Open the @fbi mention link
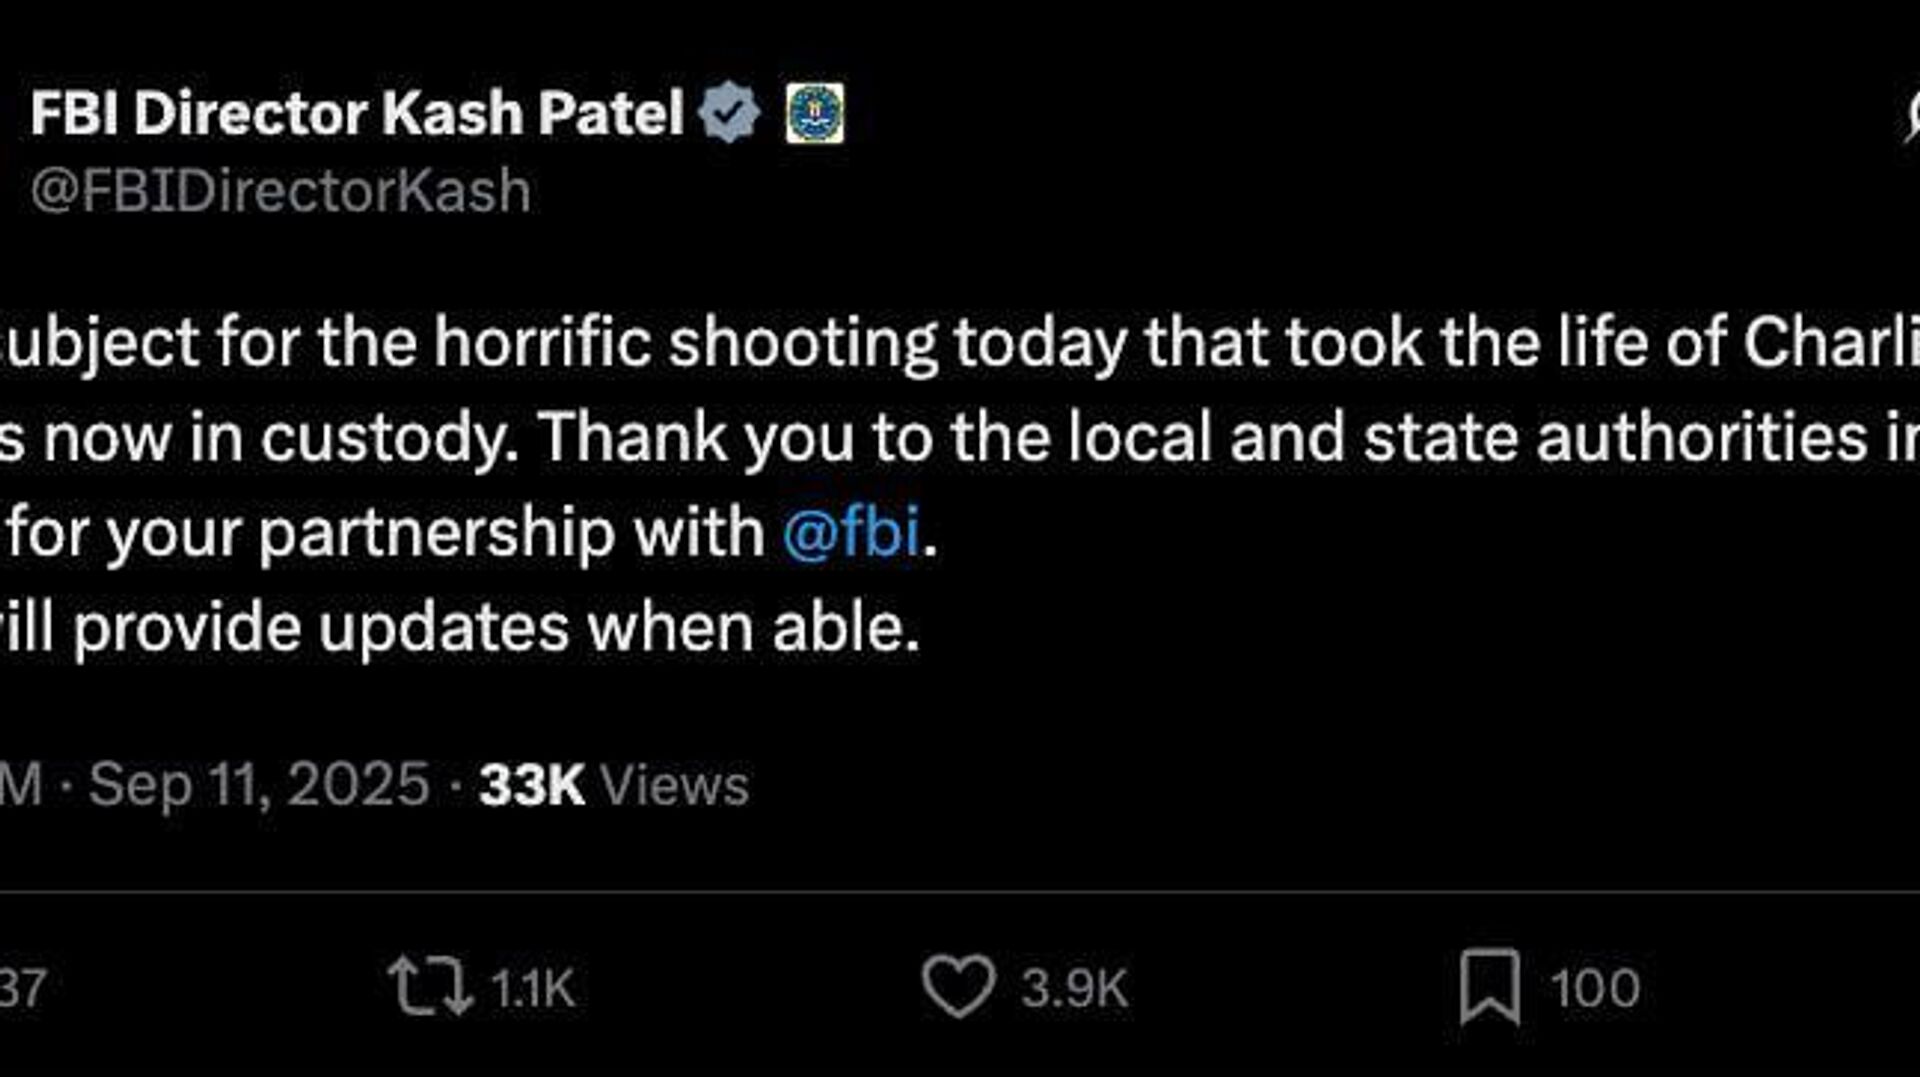 (851, 532)
